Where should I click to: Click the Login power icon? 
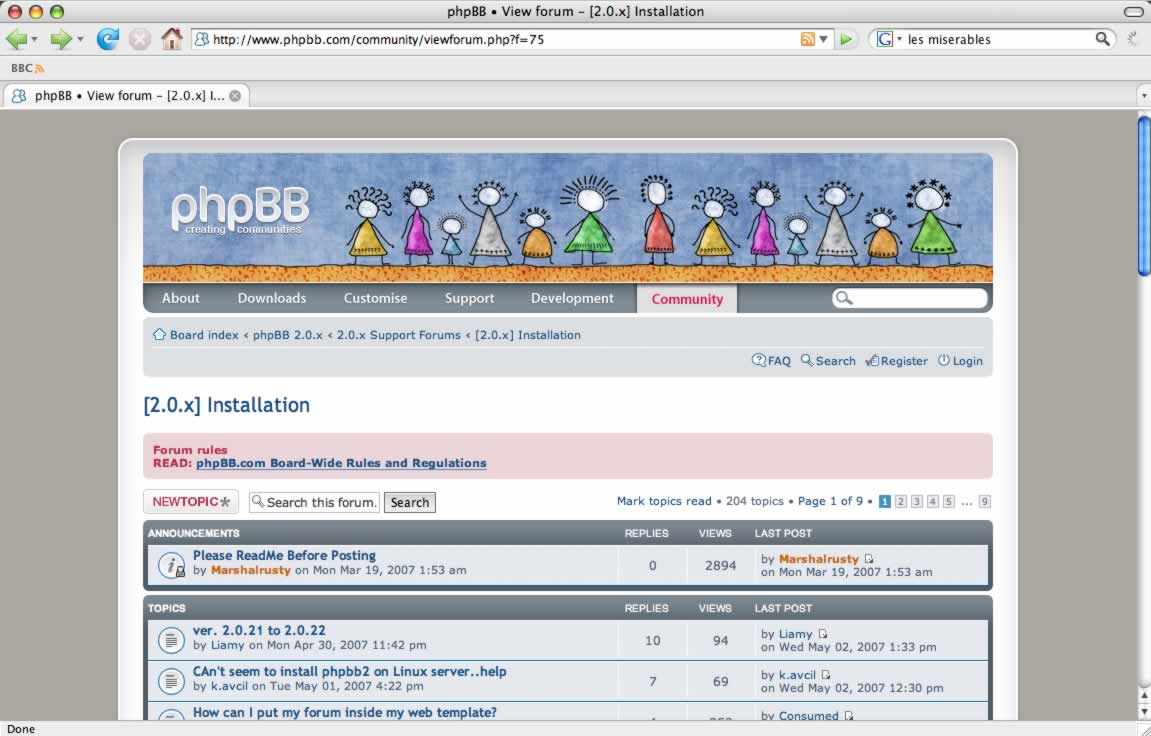click(x=944, y=360)
